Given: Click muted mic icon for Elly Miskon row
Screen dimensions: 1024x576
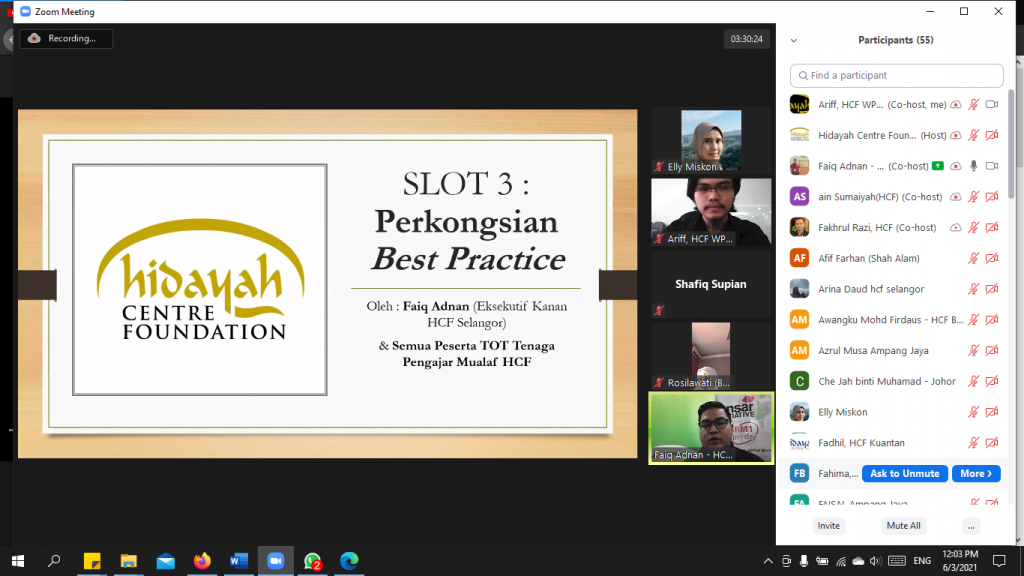Looking at the screenshot, I should (x=973, y=412).
